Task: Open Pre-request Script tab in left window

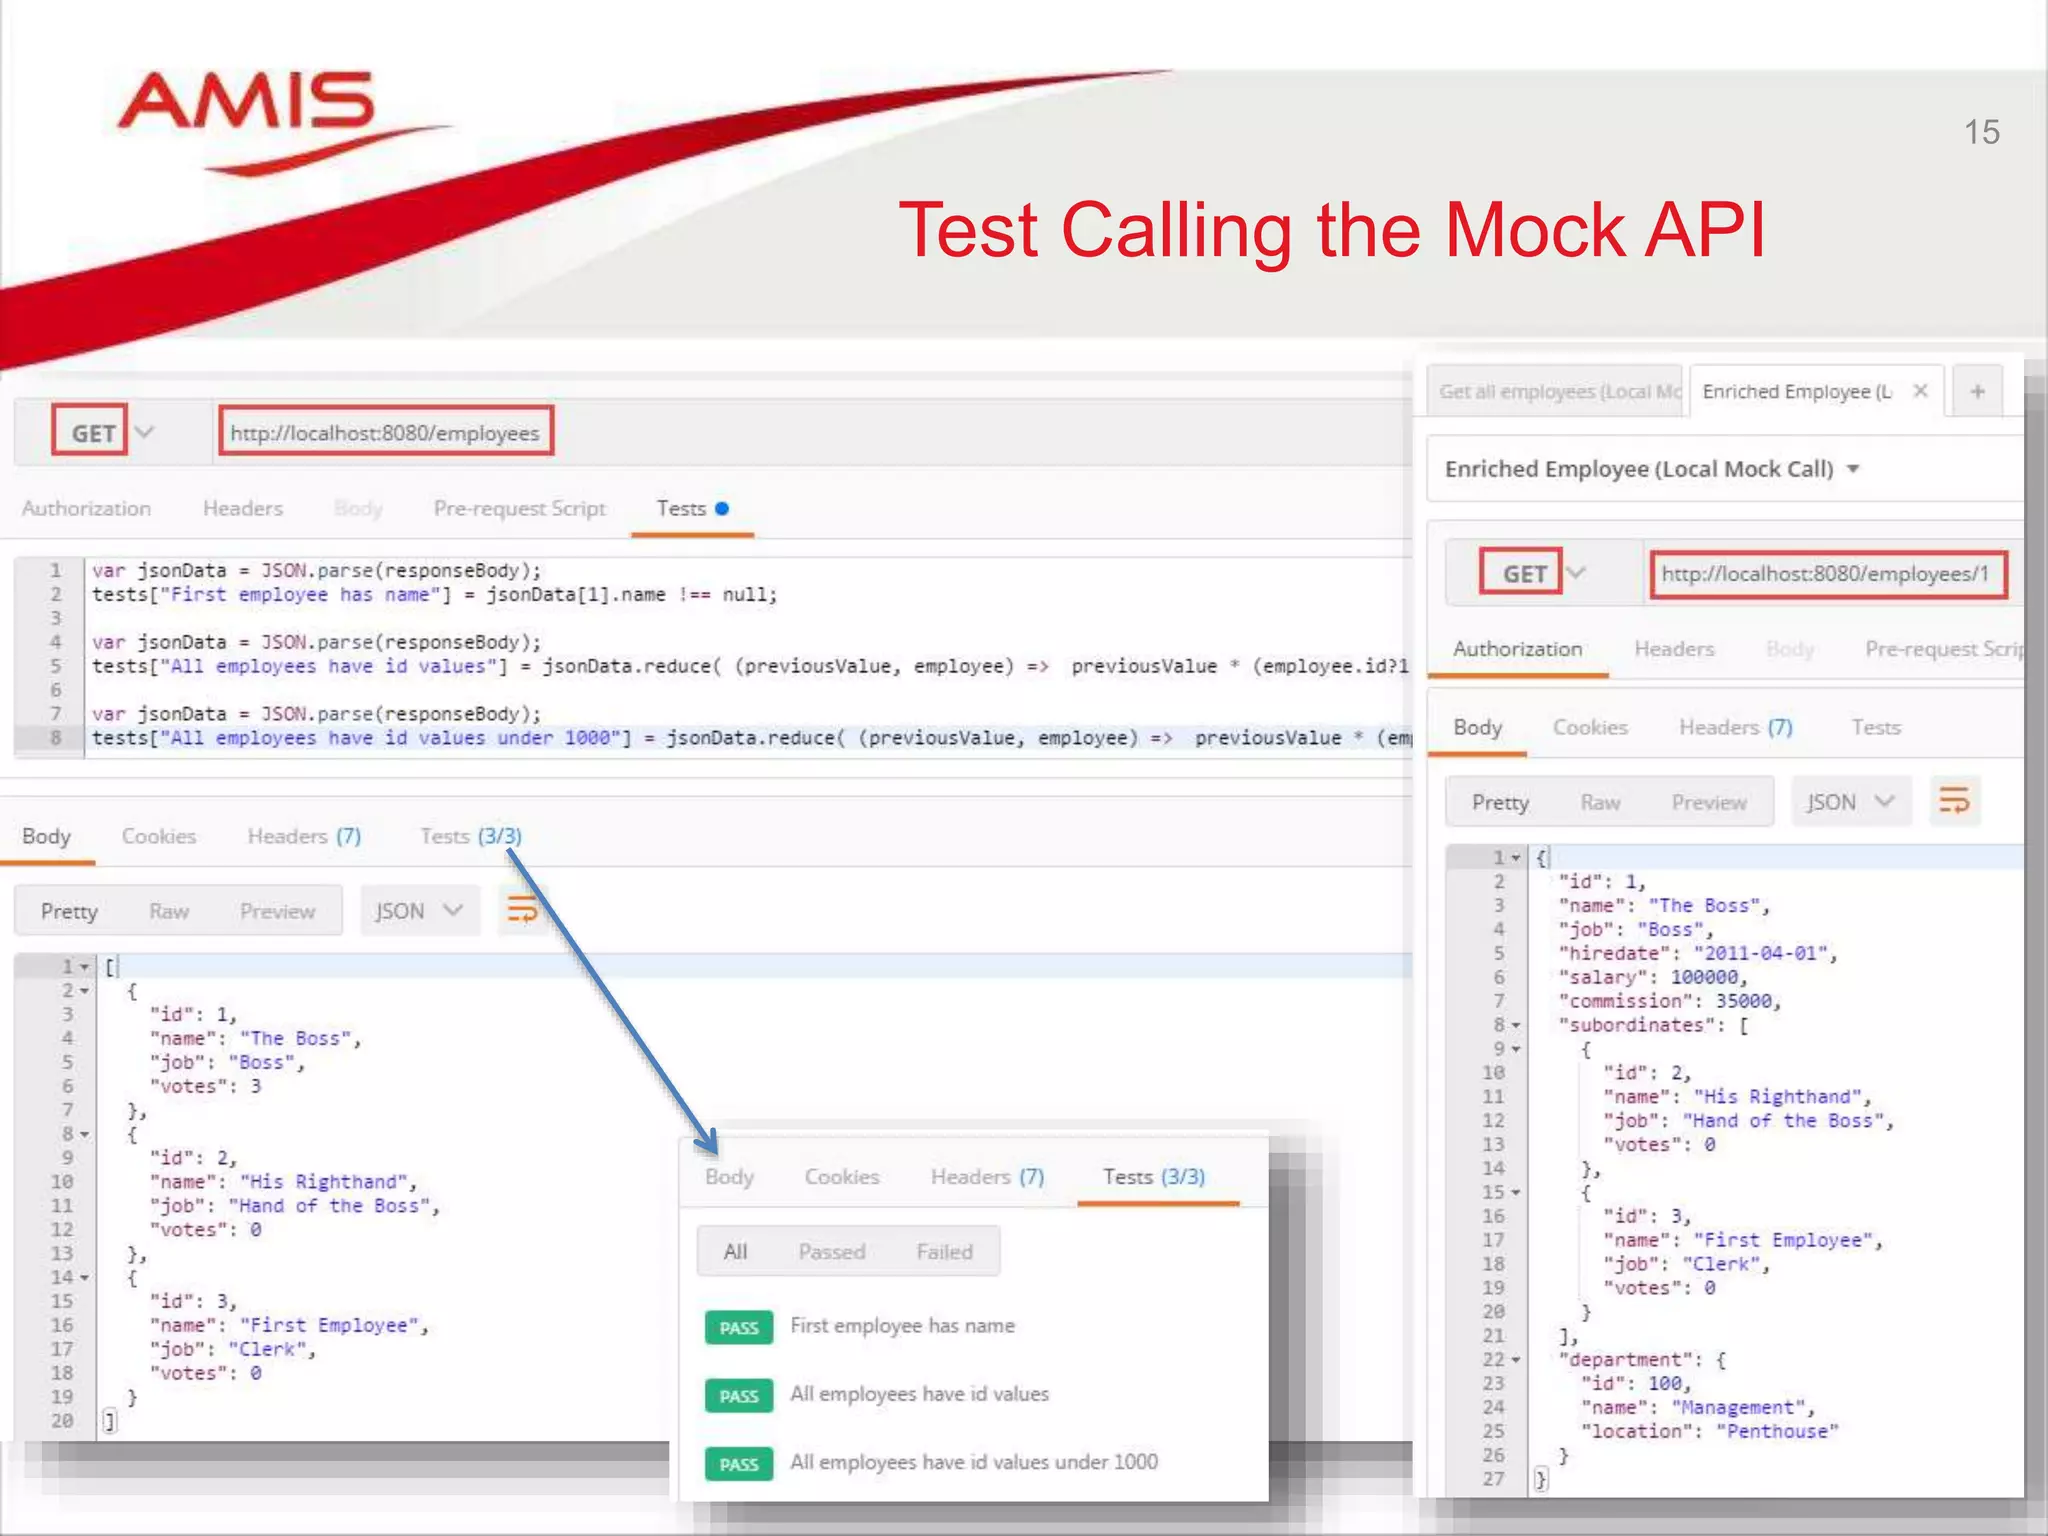Action: [x=520, y=508]
